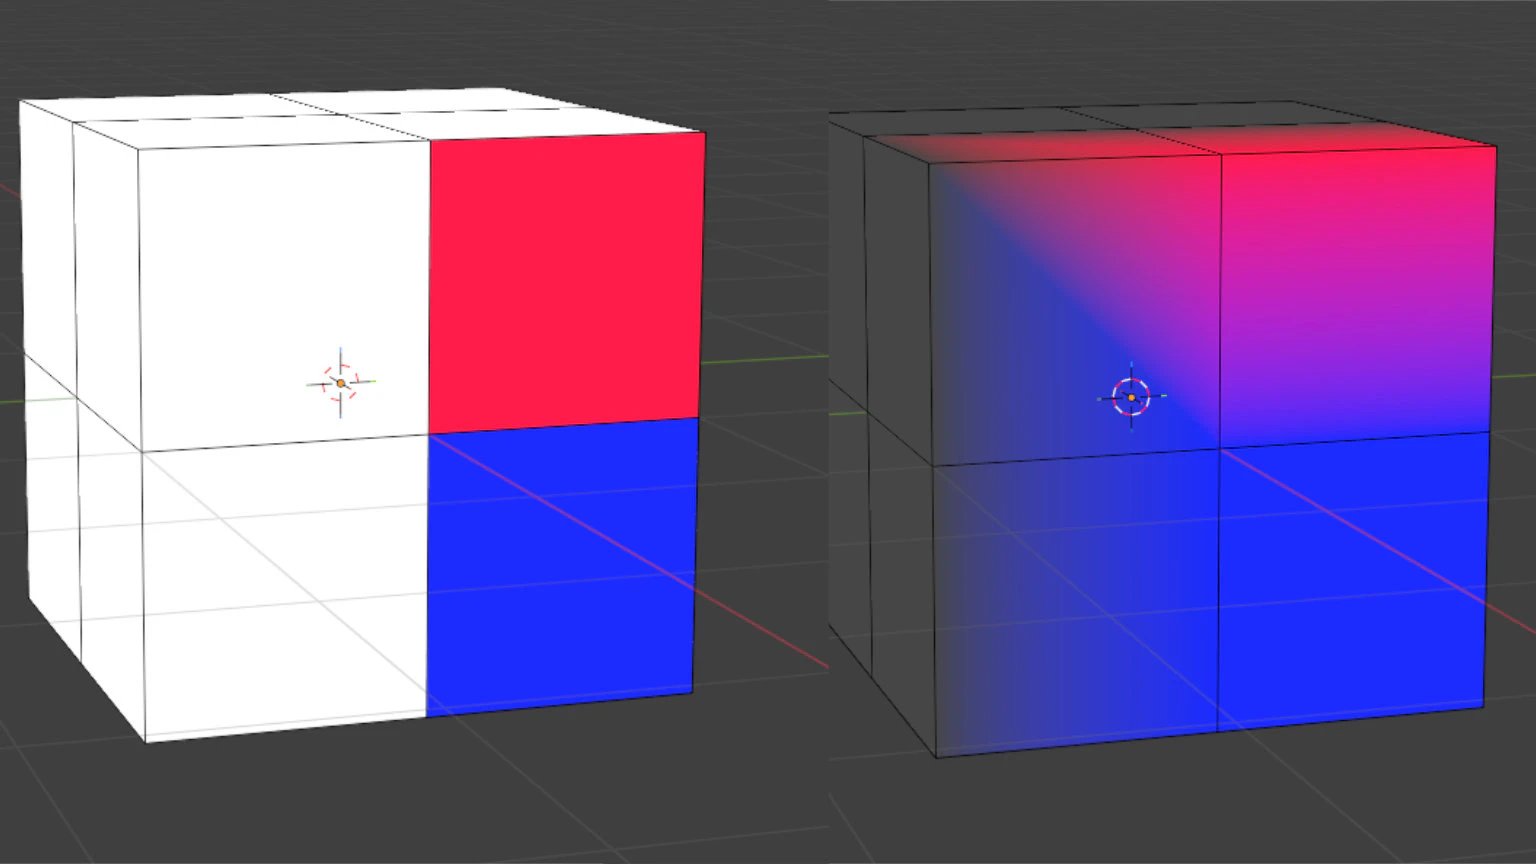1536x864 pixels.
Task: Select the solid blue bottom-right face on the right cube
Action: point(1352,580)
